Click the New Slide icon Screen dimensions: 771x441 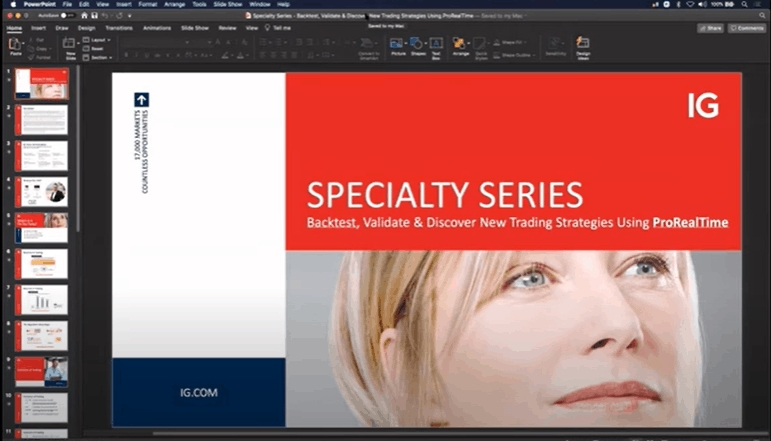(69, 43)
